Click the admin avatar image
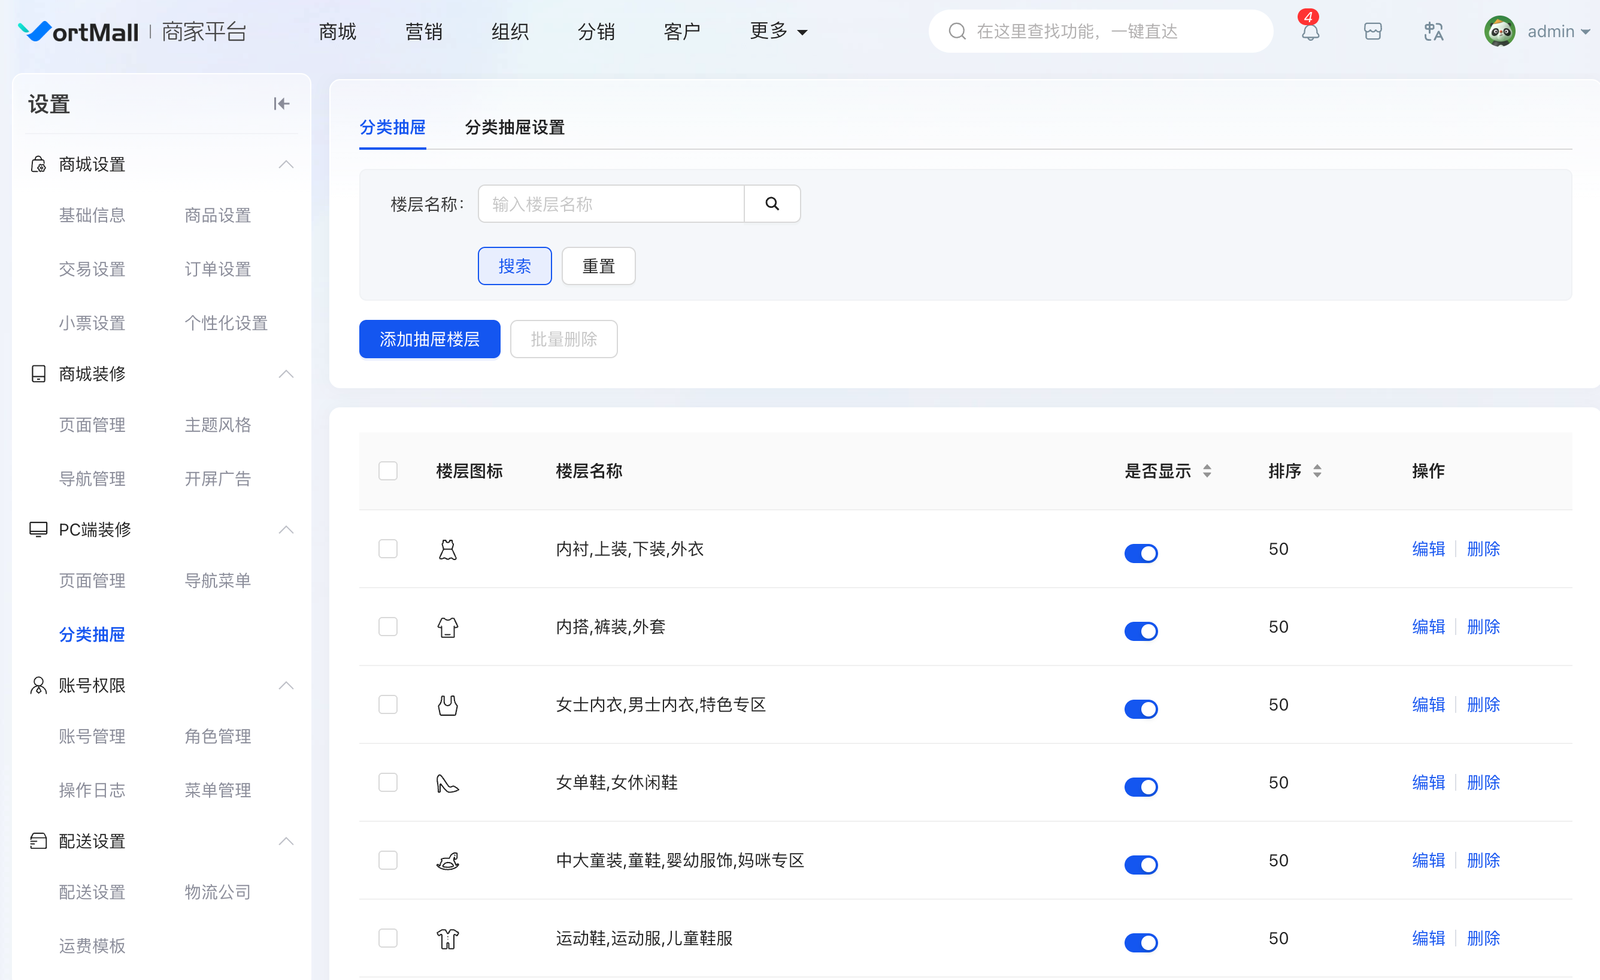 coord(1499,32)
